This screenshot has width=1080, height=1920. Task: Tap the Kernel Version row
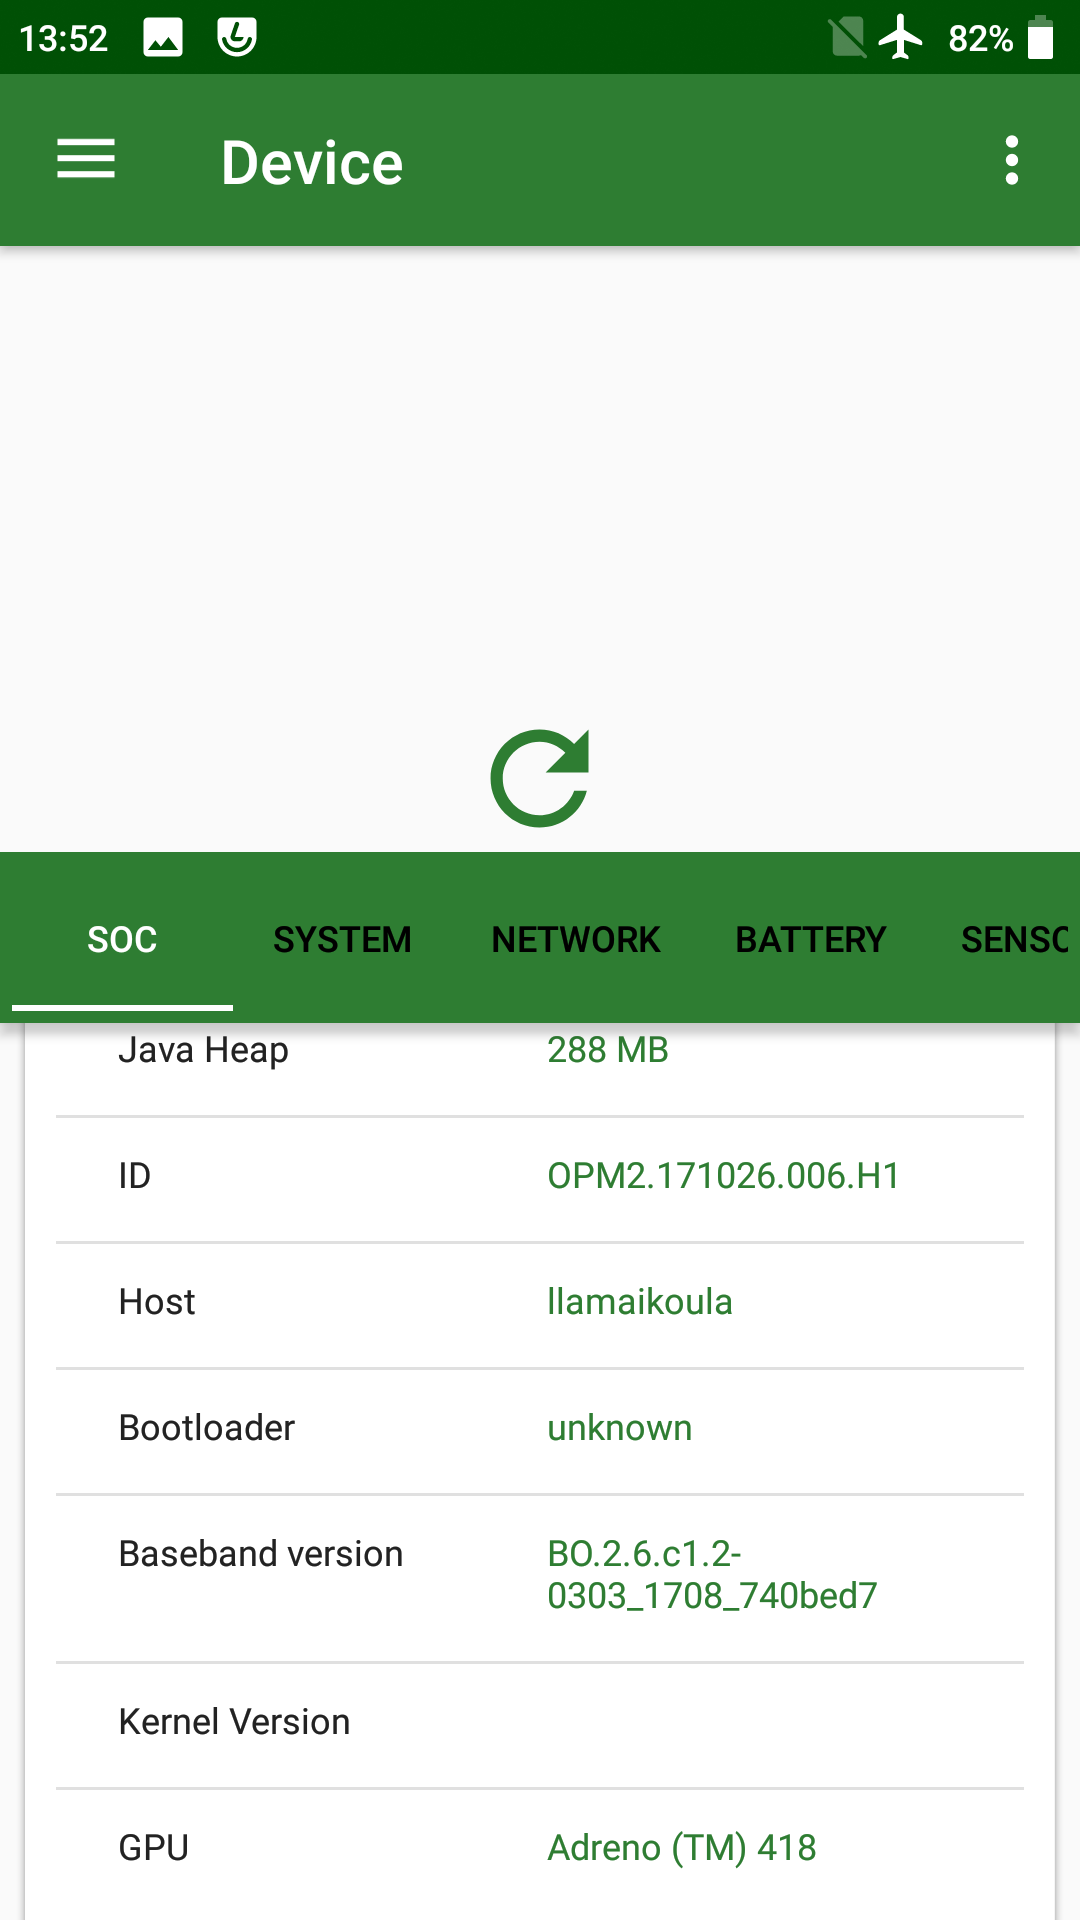coord(540,1722)
